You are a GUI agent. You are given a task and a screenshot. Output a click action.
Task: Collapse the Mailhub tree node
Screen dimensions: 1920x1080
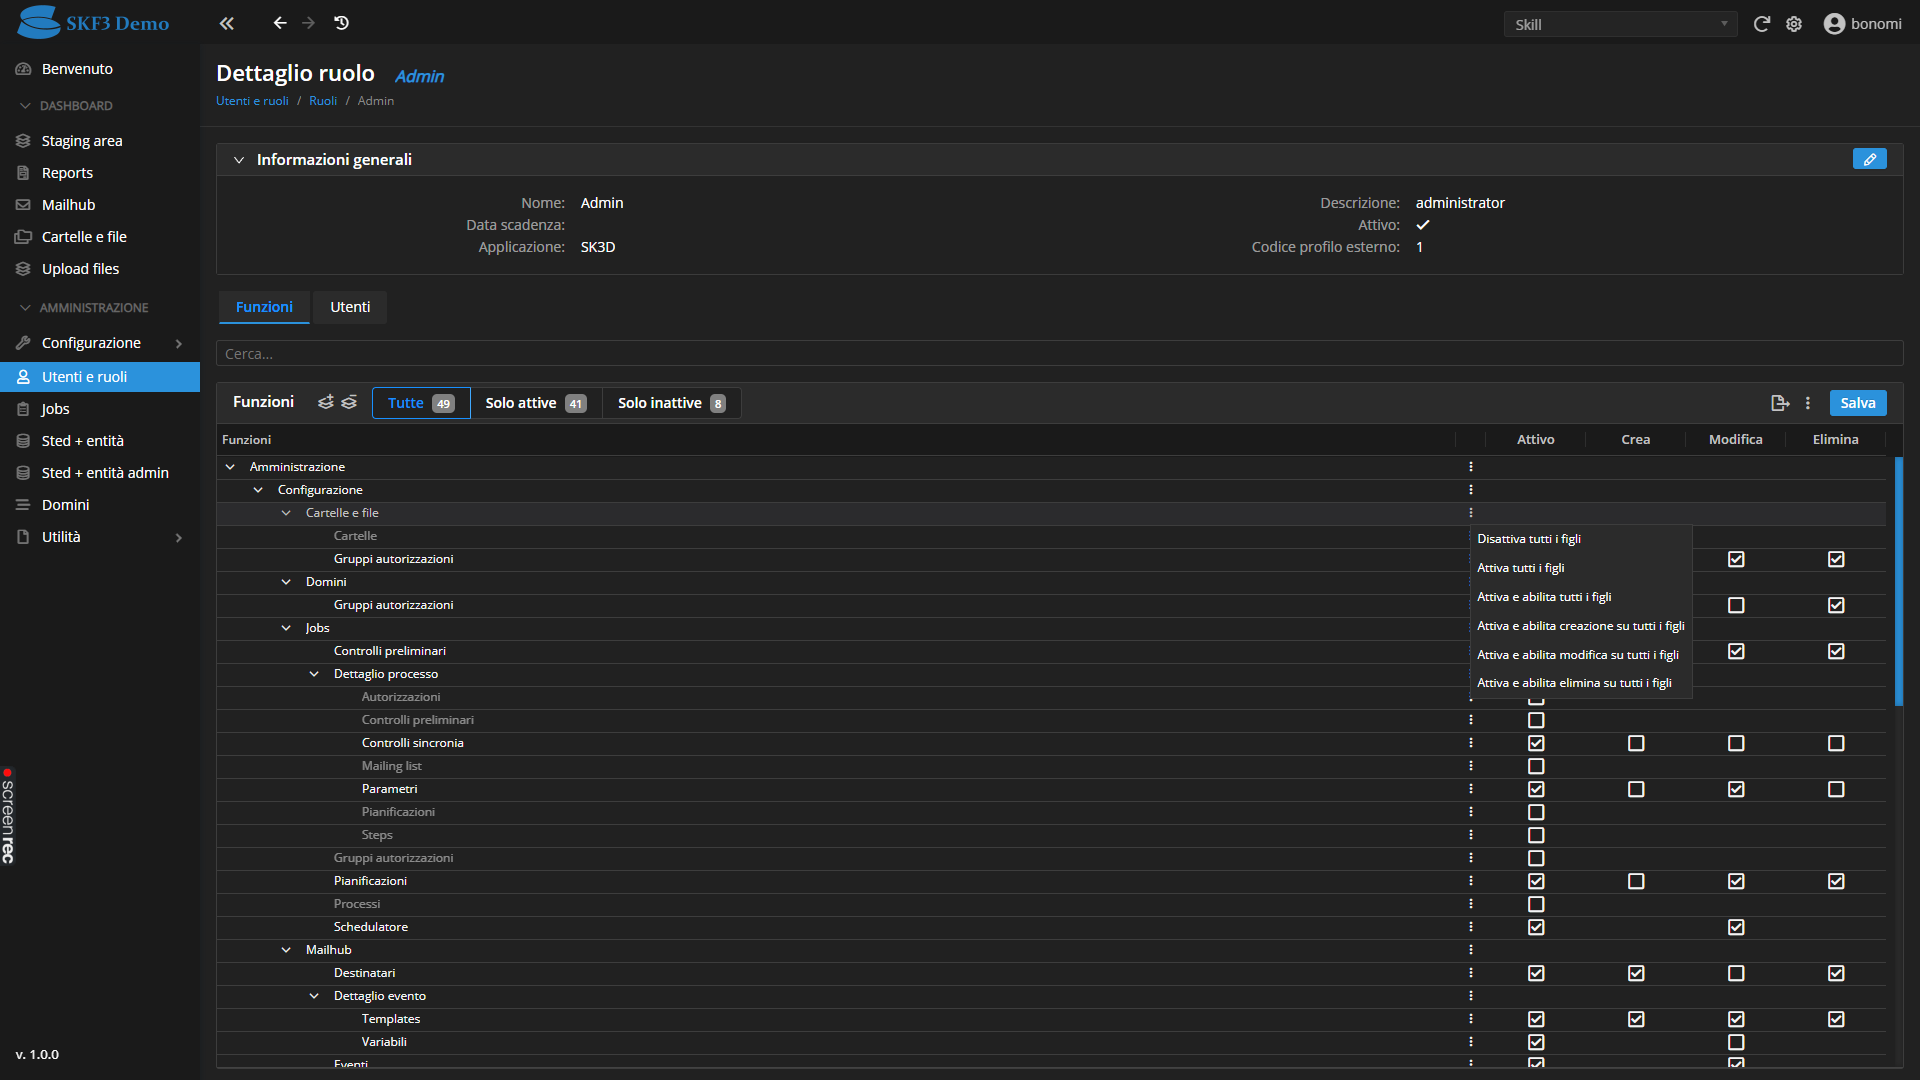tap(286, 950)
